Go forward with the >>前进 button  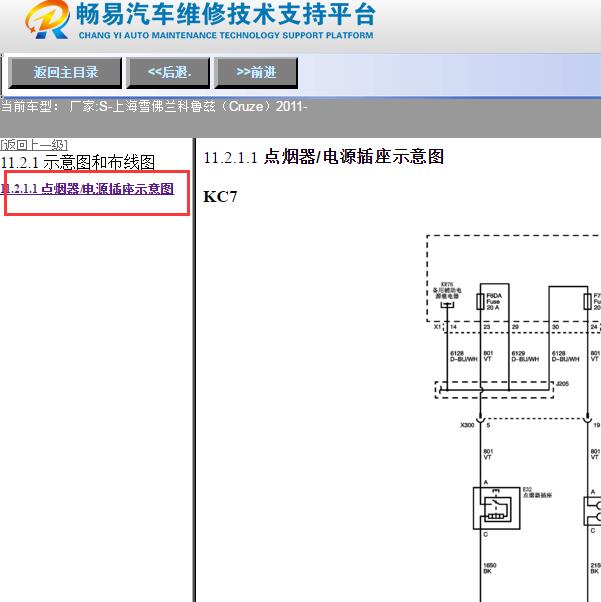(256, 73)
